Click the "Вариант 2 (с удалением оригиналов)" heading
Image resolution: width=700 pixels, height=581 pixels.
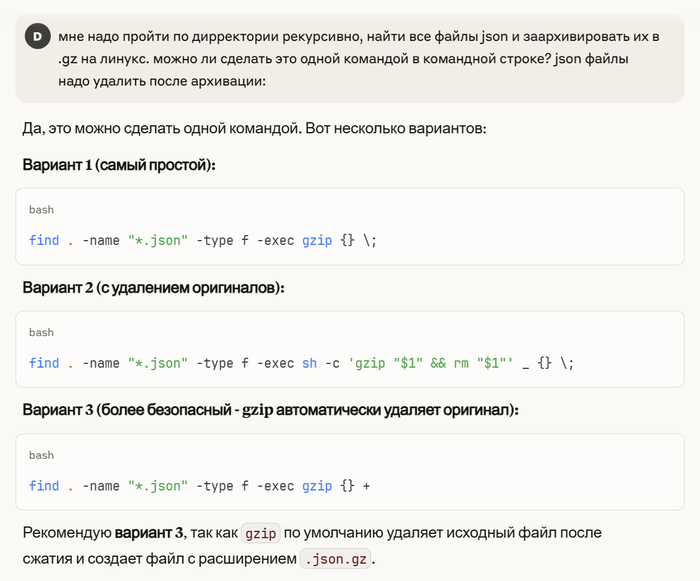(x=153, y=288)
